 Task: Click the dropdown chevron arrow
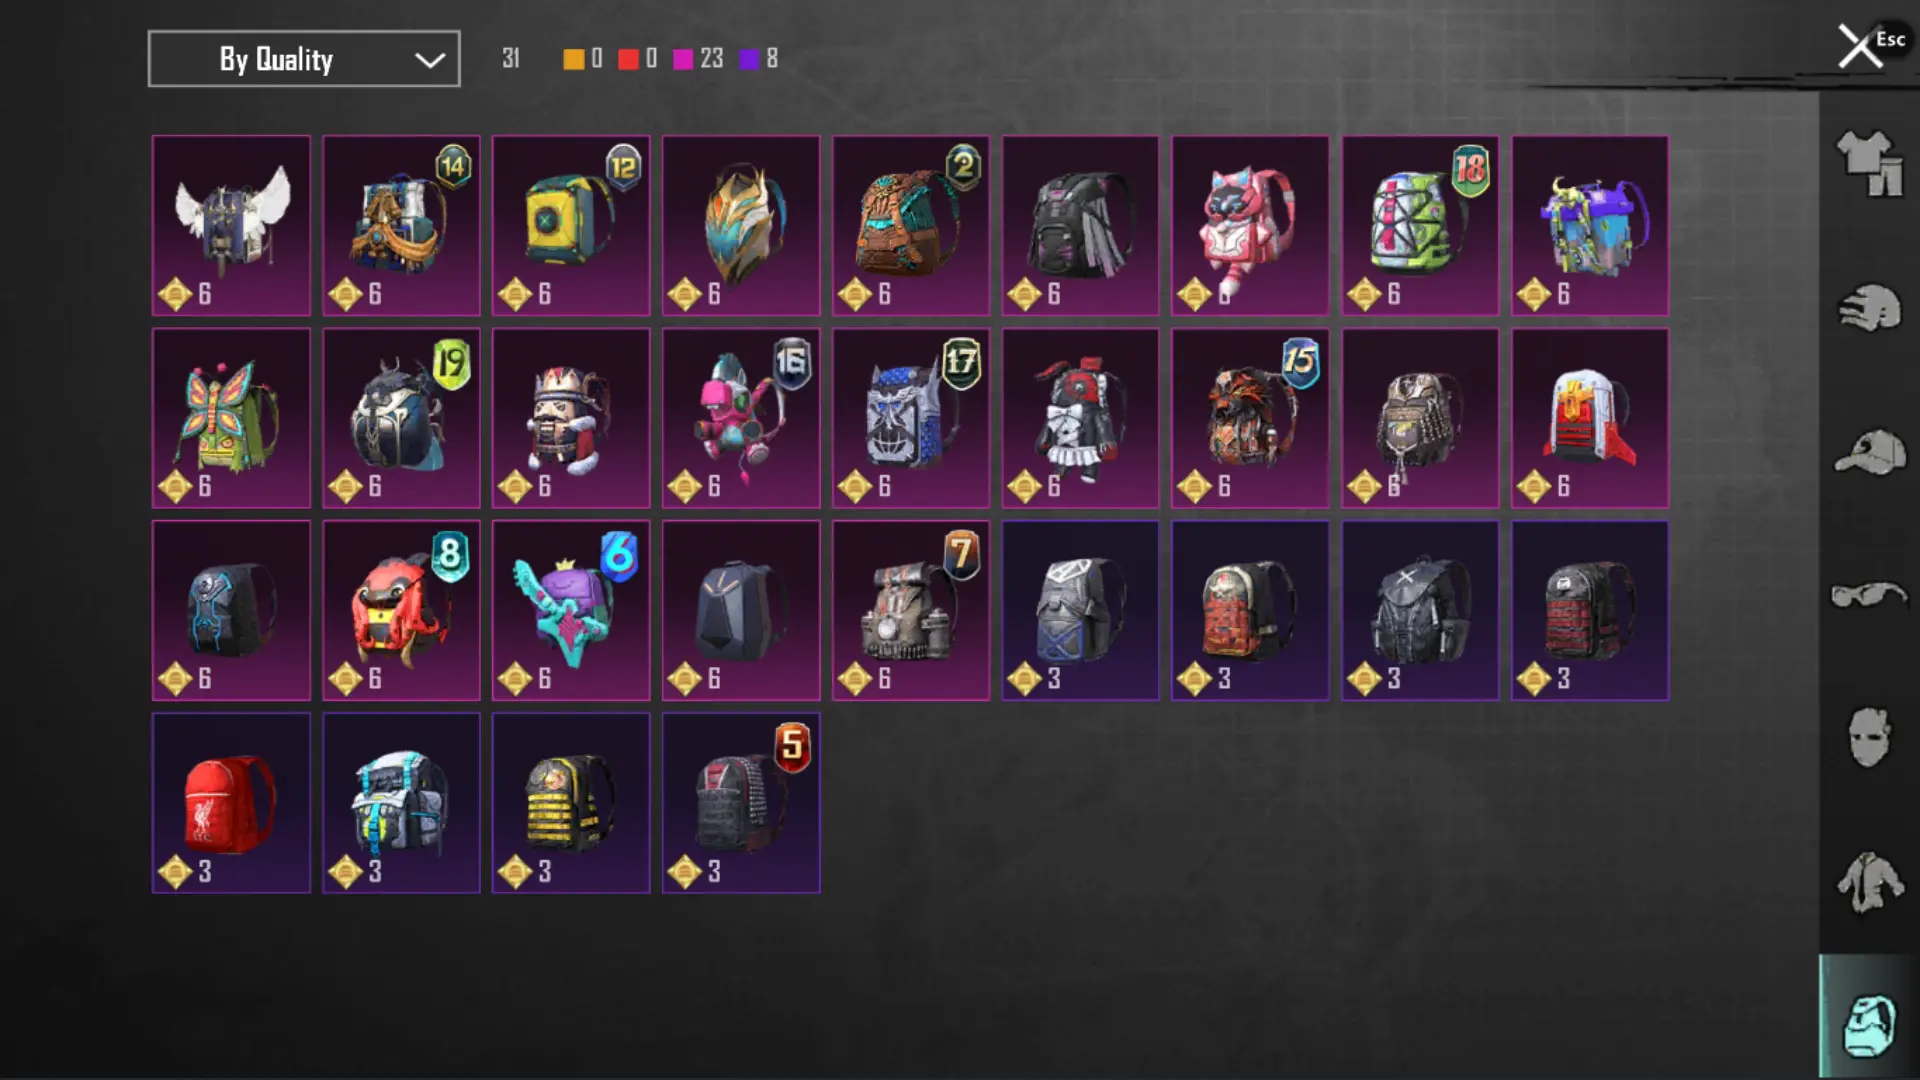coord(430,60)
